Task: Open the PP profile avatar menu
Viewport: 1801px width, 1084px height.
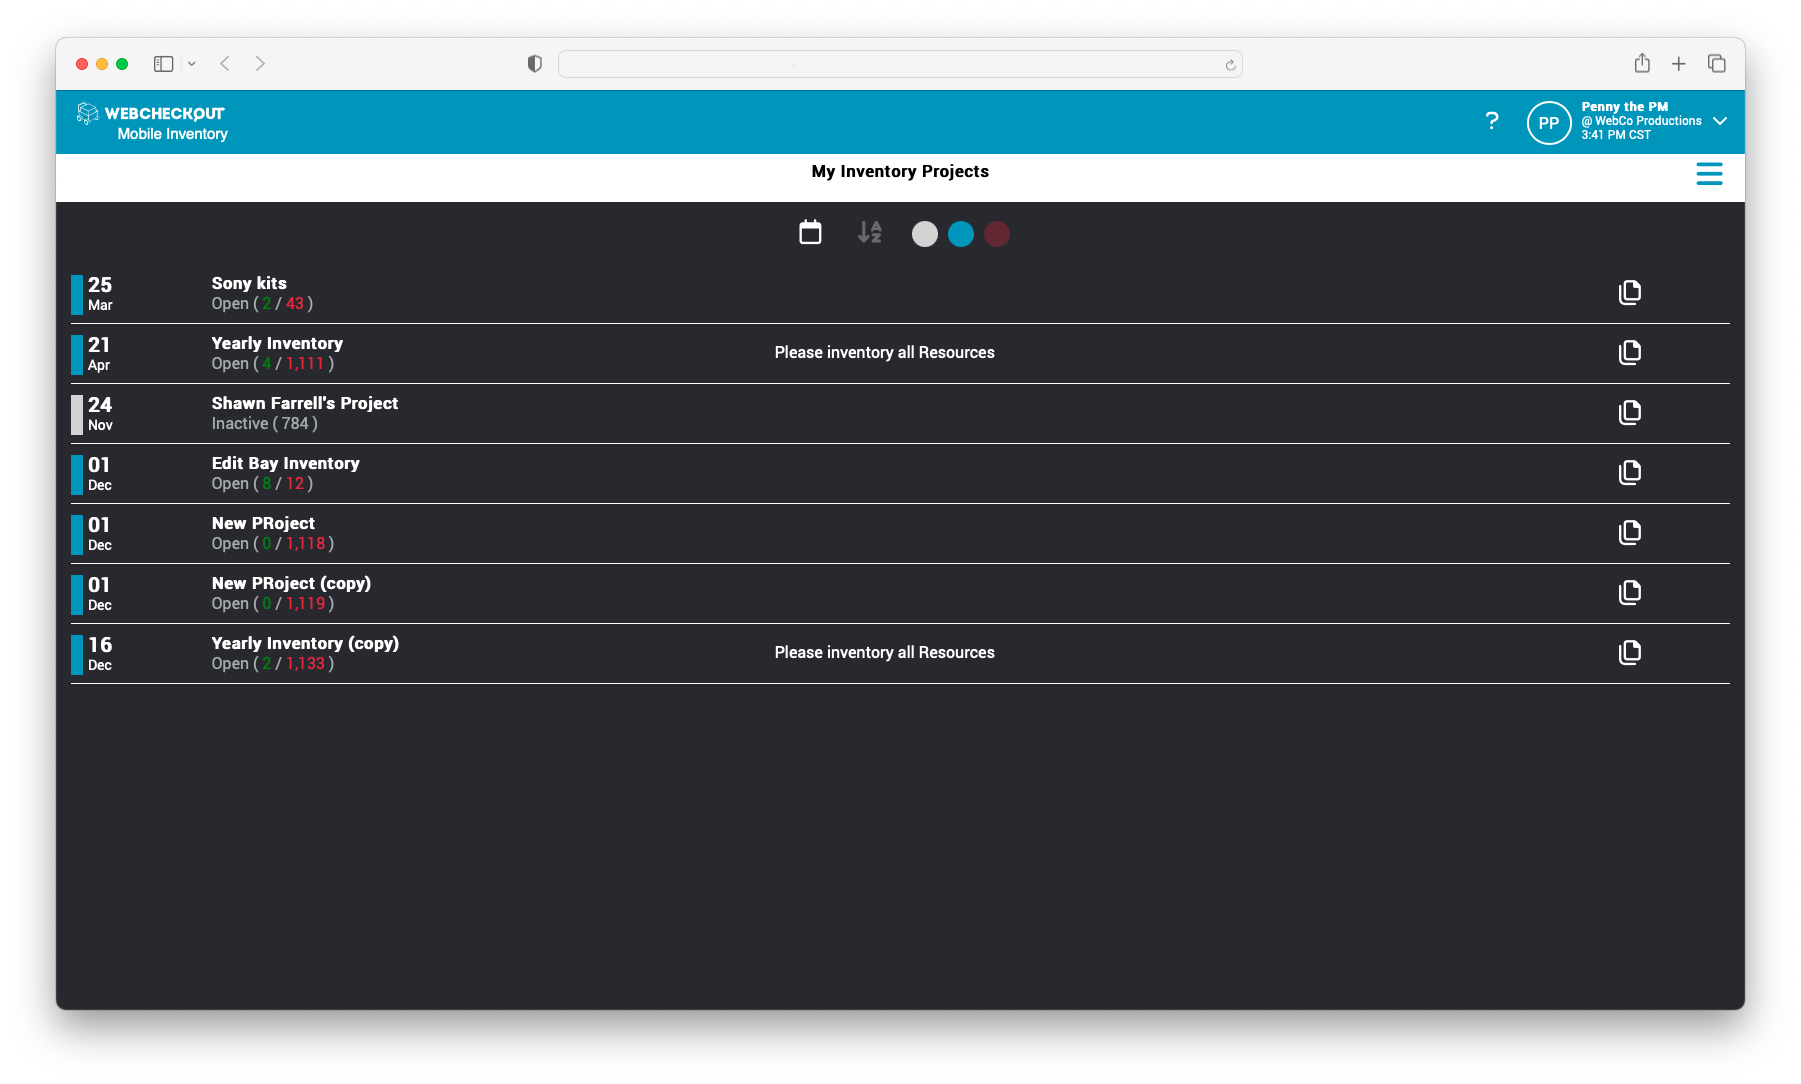Action: [x=1549, y=121]
